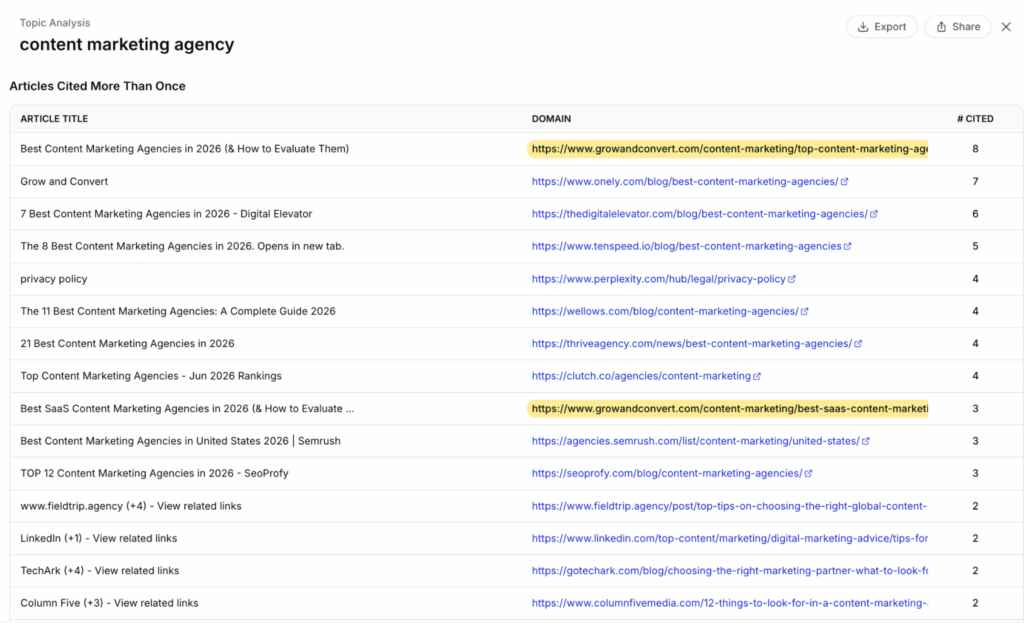Click 'Column Five (+3) - View related links'
1024x623 pixels.
click(109, 603)
